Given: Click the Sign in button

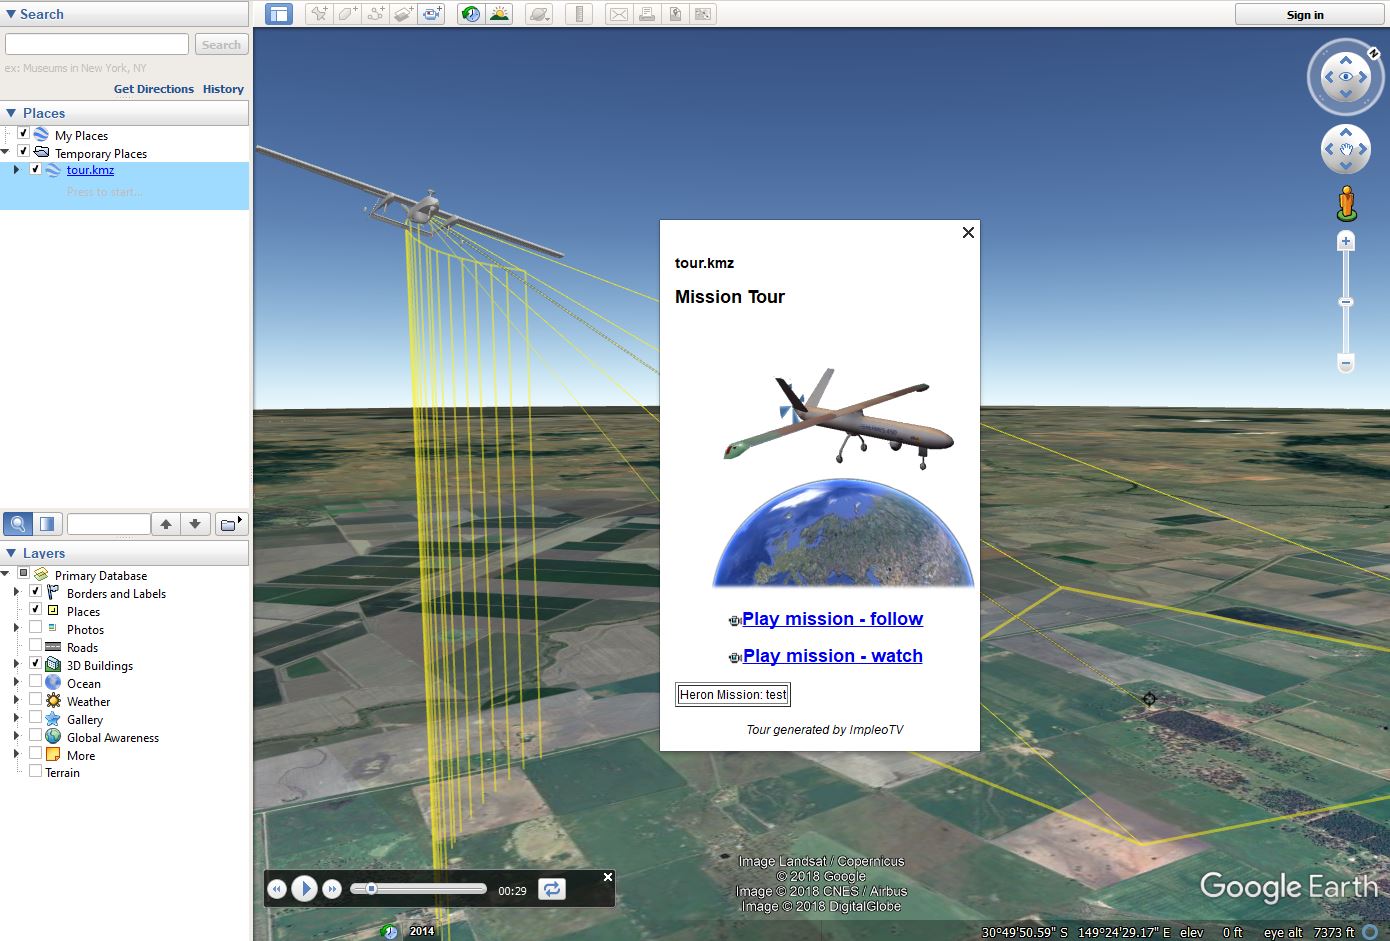Looking at the screenshot, I should (1304, 14).
